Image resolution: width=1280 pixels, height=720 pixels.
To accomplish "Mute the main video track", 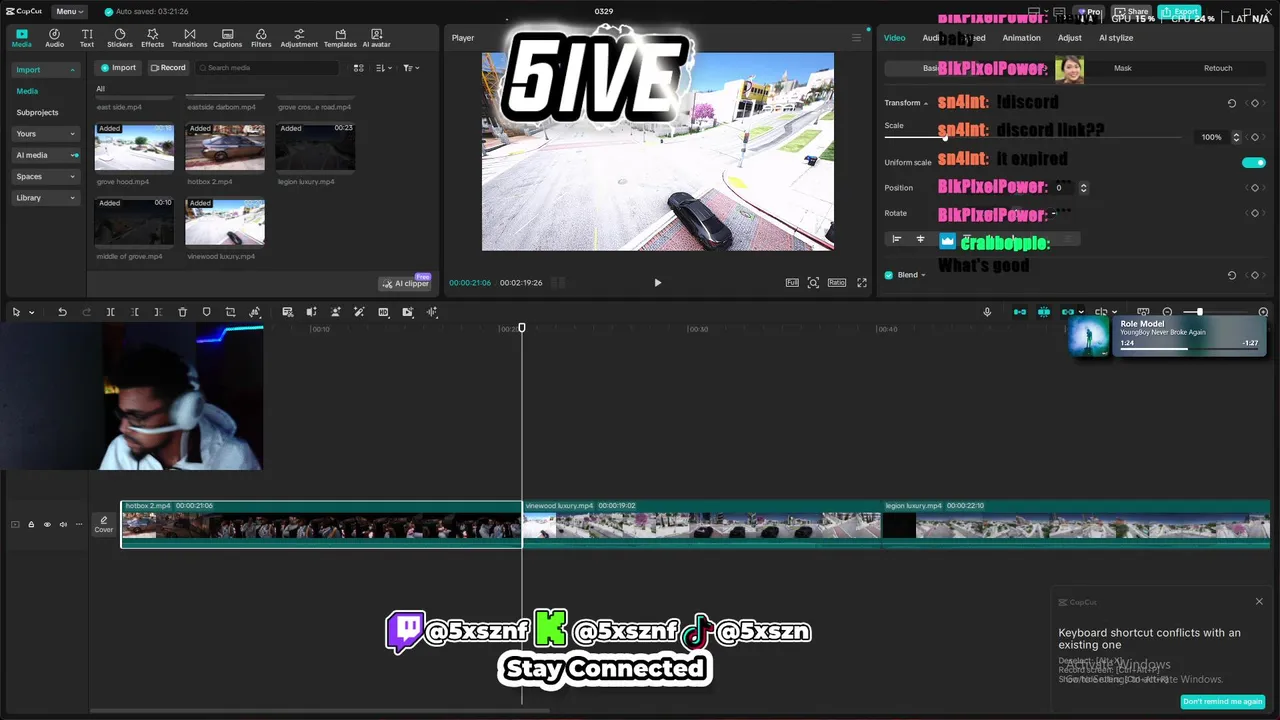I will 63,524.
